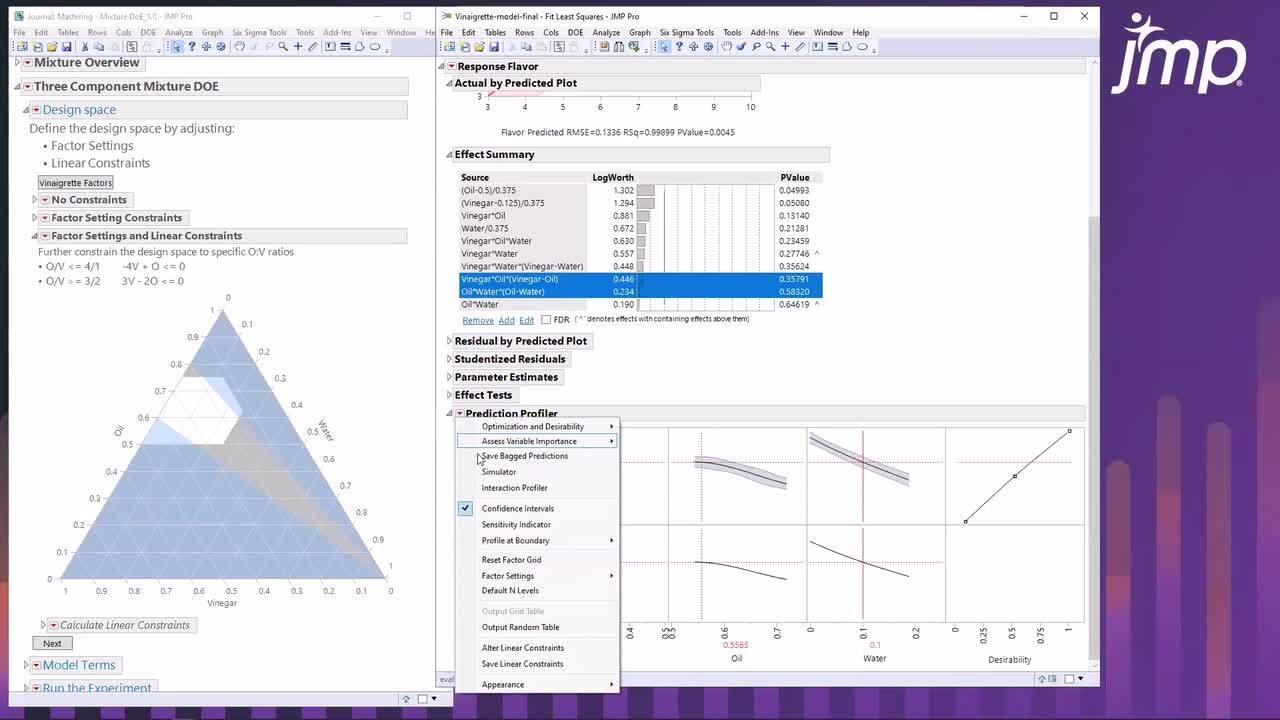Toggle the FDR checkbox in Effect Summary

[546, 320]
